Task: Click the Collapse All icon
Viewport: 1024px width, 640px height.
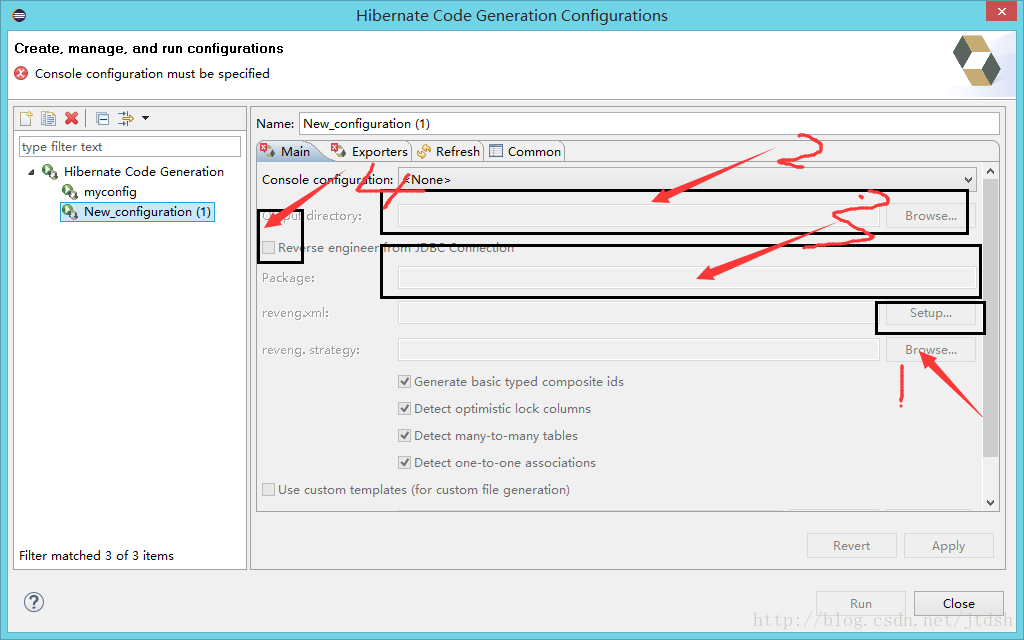Action: click(x=103, y=118)
